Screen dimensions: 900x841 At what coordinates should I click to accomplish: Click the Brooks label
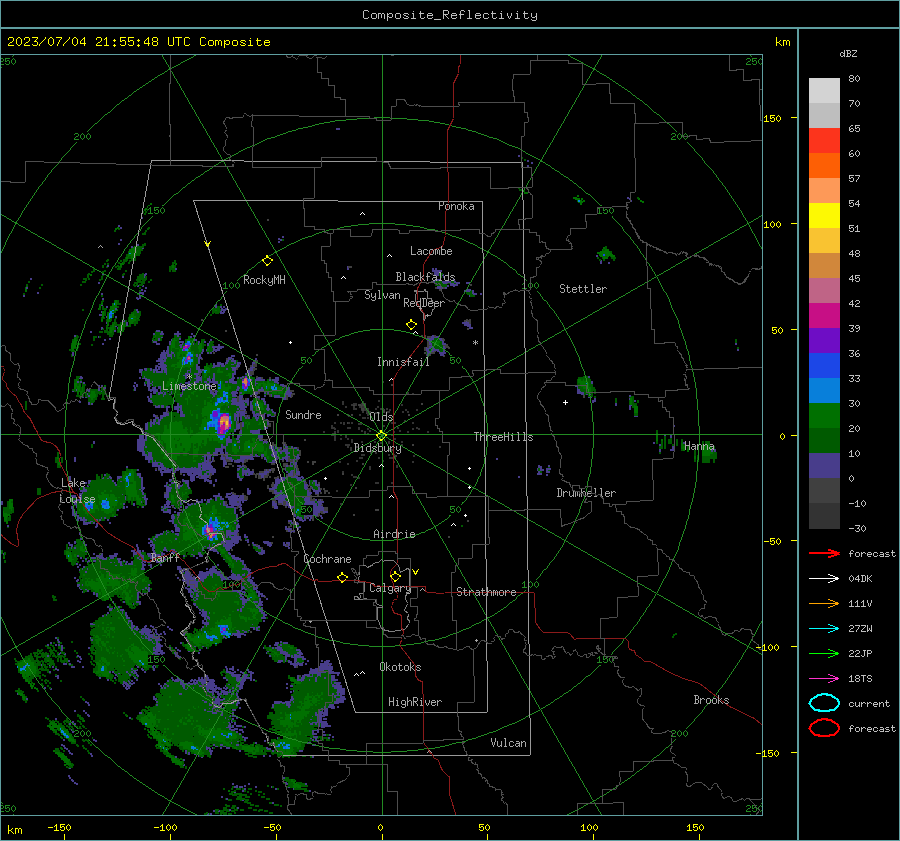click(x=711, y=700)
